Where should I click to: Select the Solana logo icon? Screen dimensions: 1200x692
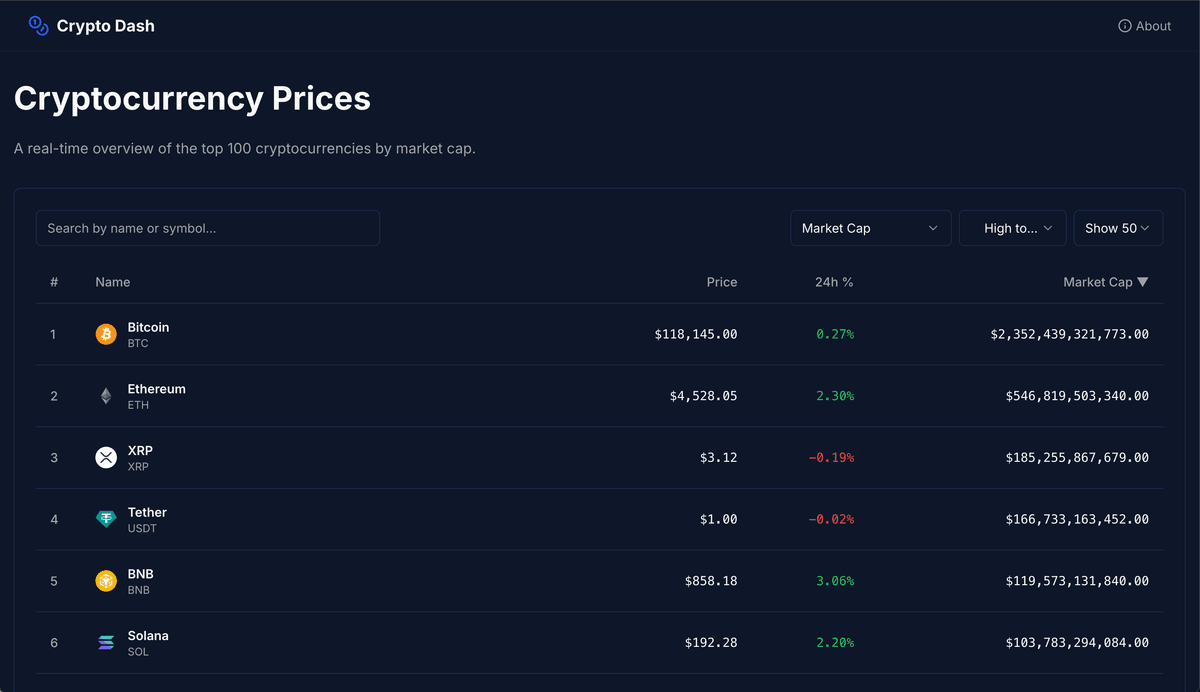coord(106,642)
